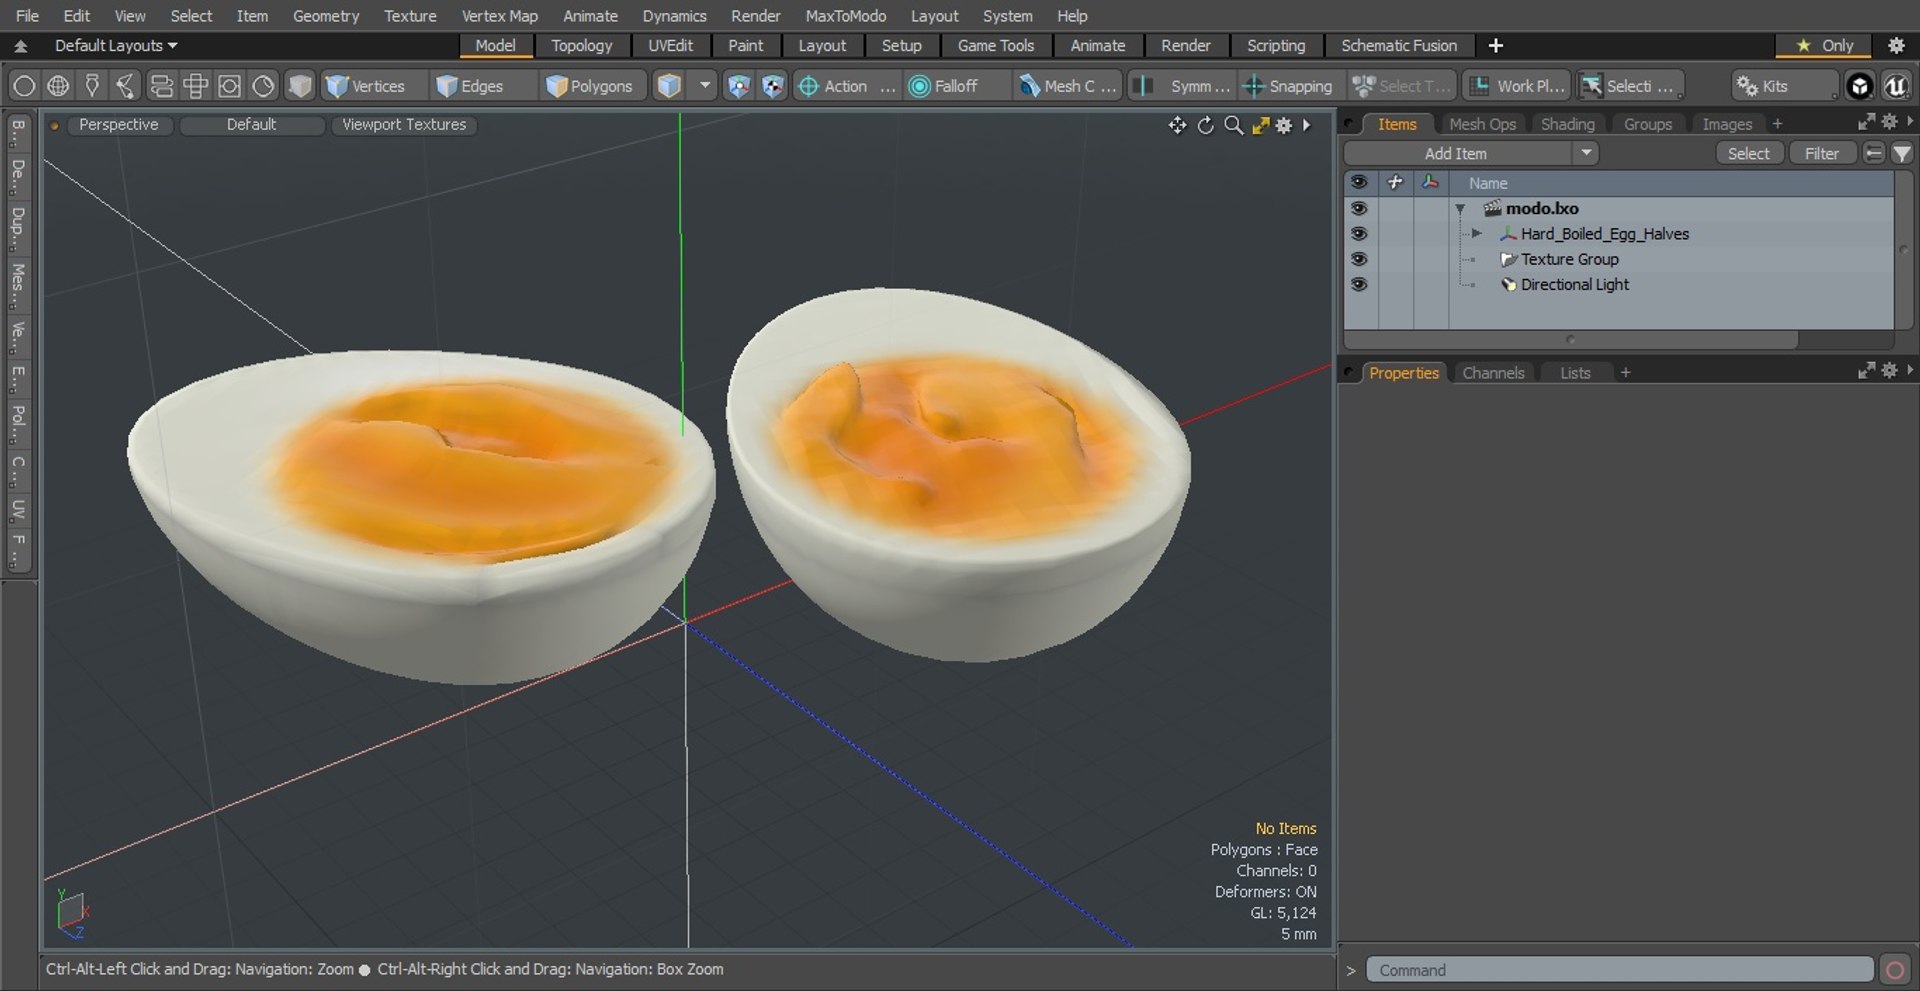This screenshot has height=991, width=1920.
Task: Open the Mesh Constraint menu
Action: tap(1067, 86)
